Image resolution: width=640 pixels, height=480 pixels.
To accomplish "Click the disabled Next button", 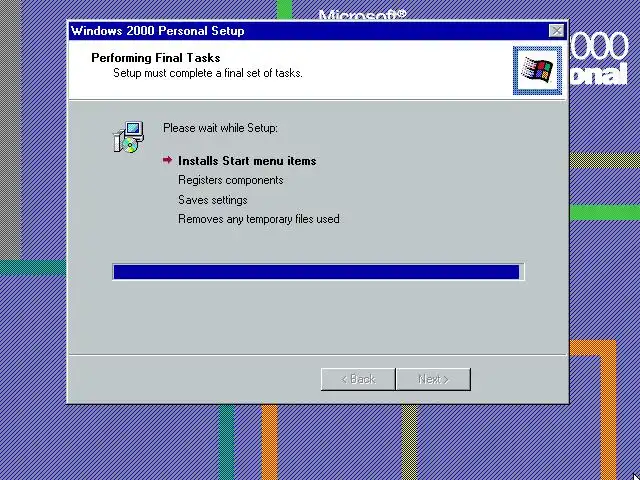I will pyautogui.click(x=433, y=379).
